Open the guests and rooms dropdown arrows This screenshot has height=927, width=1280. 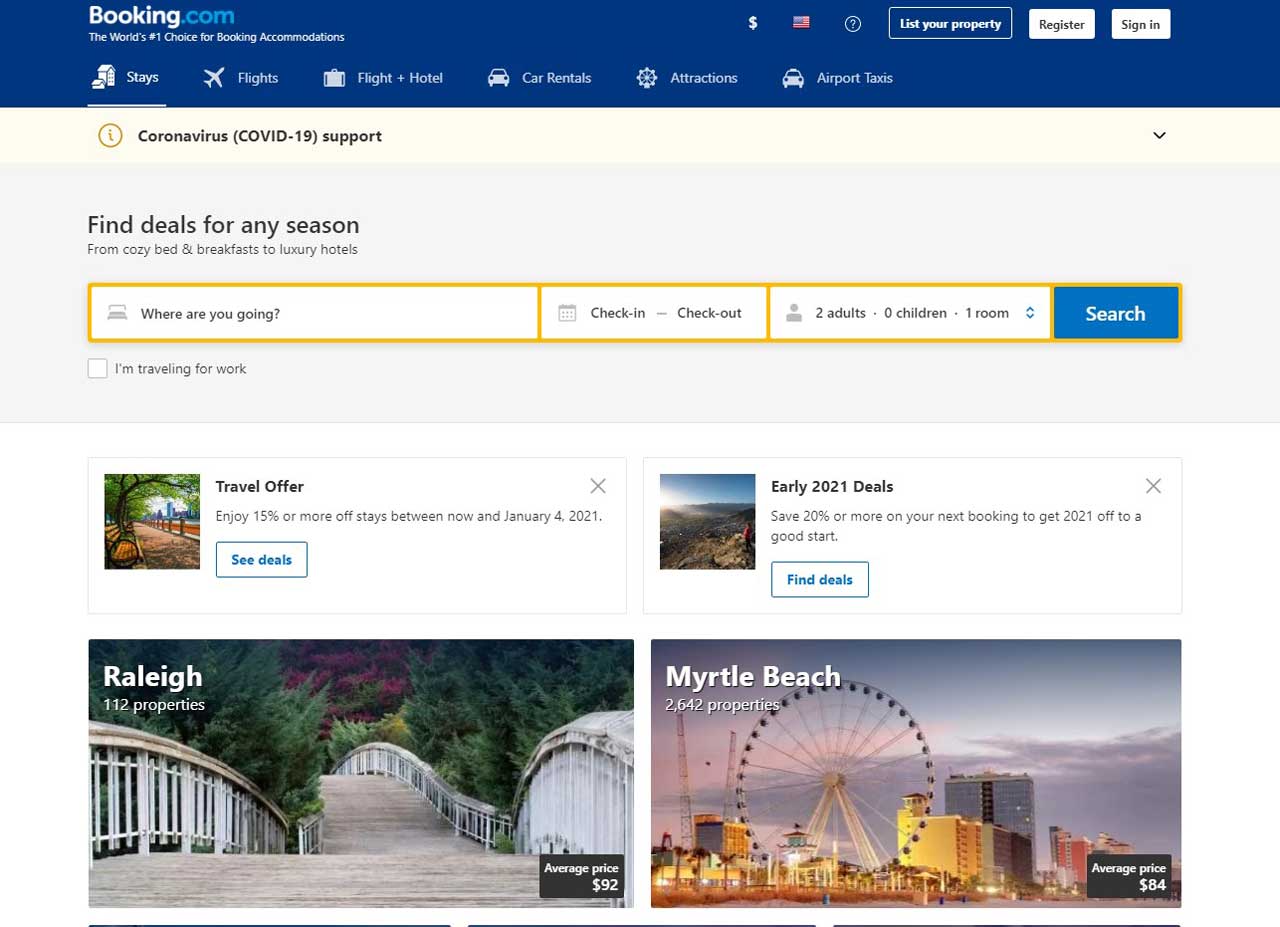(1030, 313)
